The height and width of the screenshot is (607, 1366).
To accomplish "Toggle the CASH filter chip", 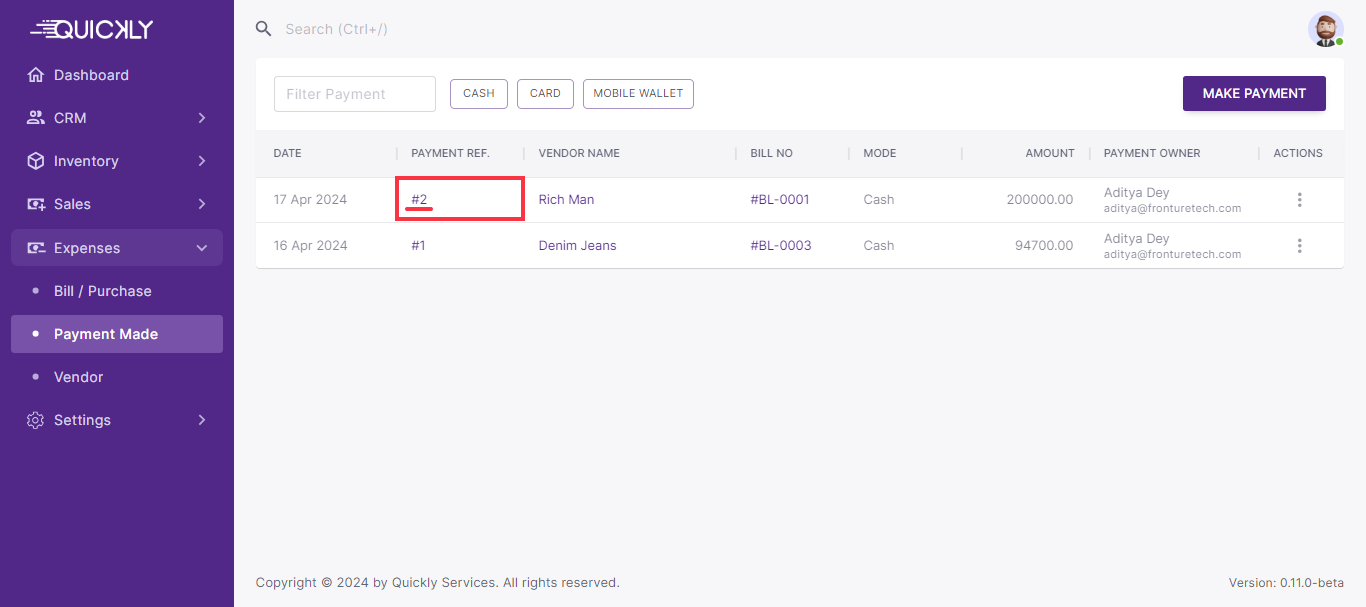I will (479, 93).
